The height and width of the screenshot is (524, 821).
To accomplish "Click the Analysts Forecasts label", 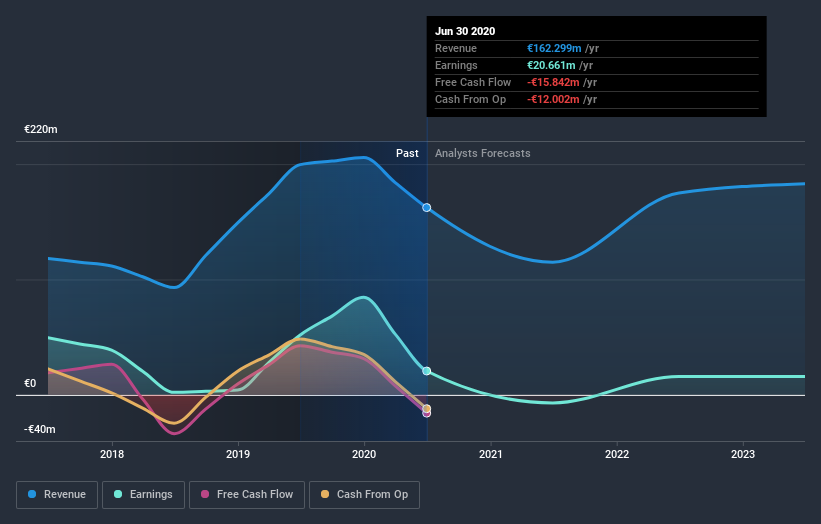I will tap(483, 153).
